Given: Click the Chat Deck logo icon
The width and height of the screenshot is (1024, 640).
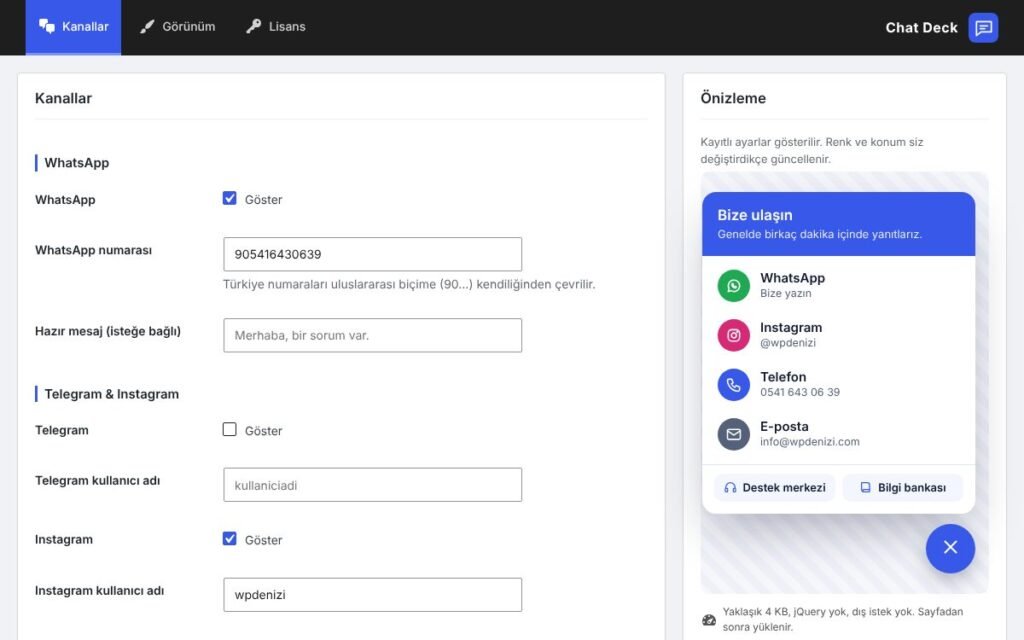Looking at the screenshot, I should click(983, 27).
